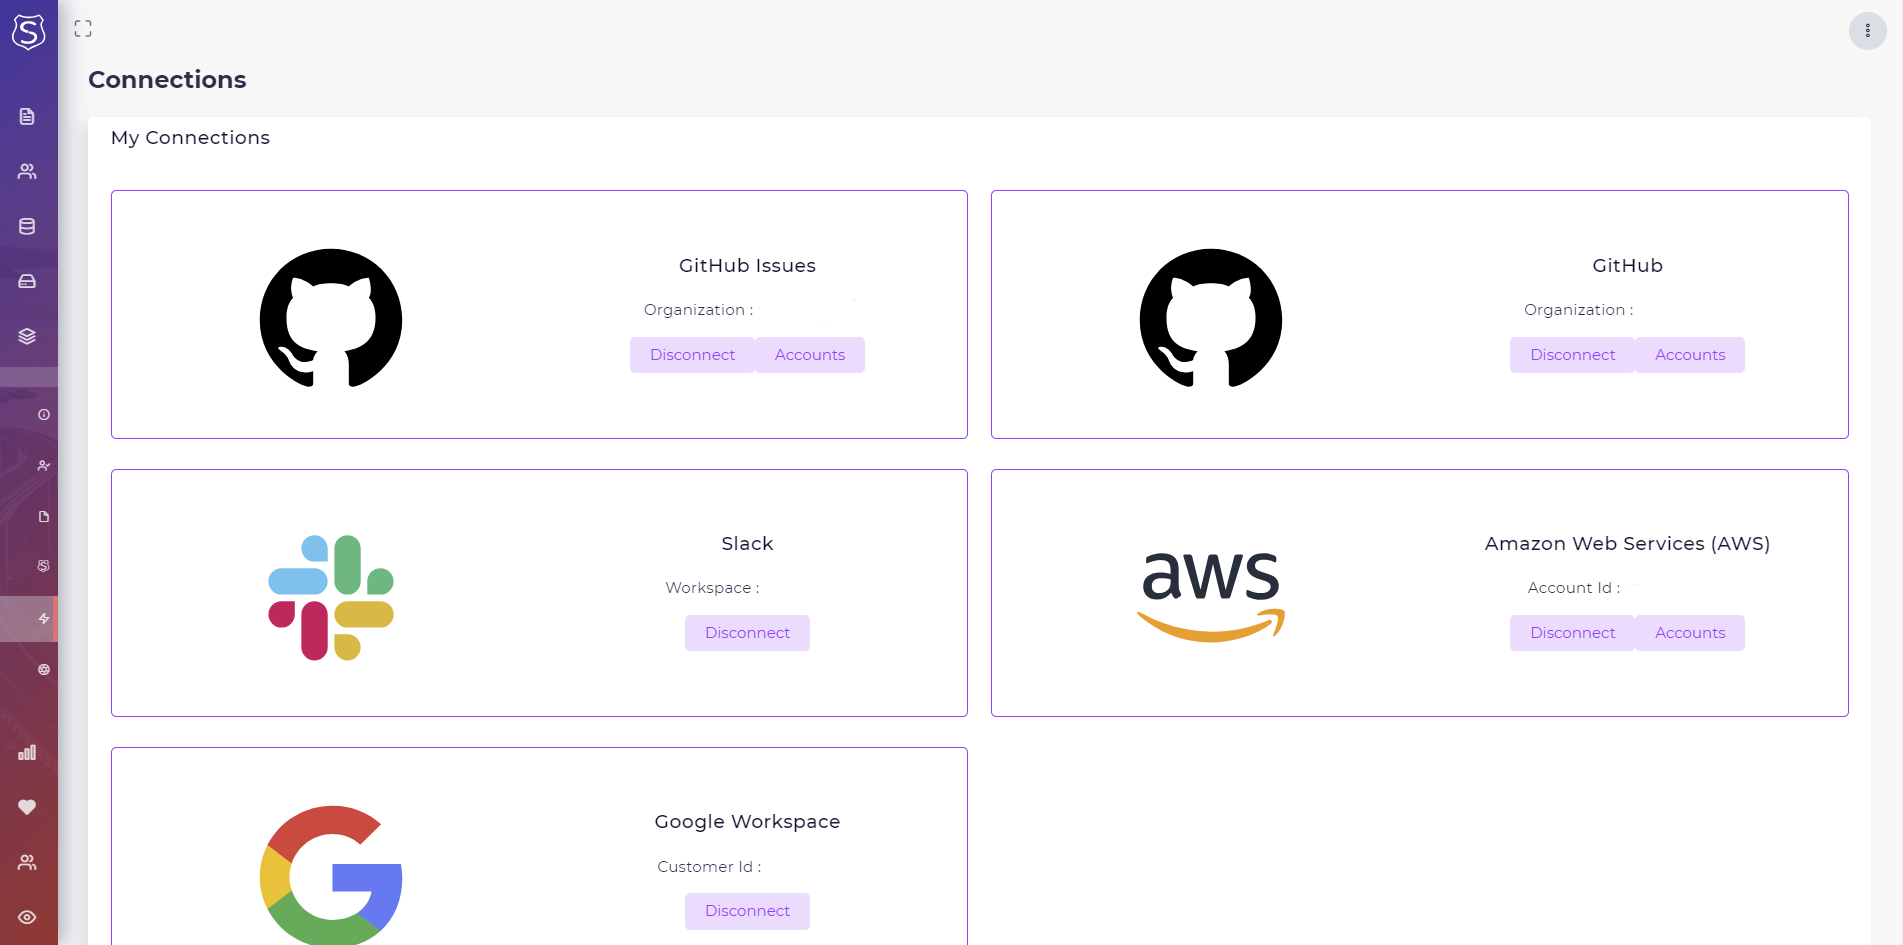The width and height of the screenshot is (1903, 945).
Task: Open the document page icon below the logo
Action: coord(27,117)
